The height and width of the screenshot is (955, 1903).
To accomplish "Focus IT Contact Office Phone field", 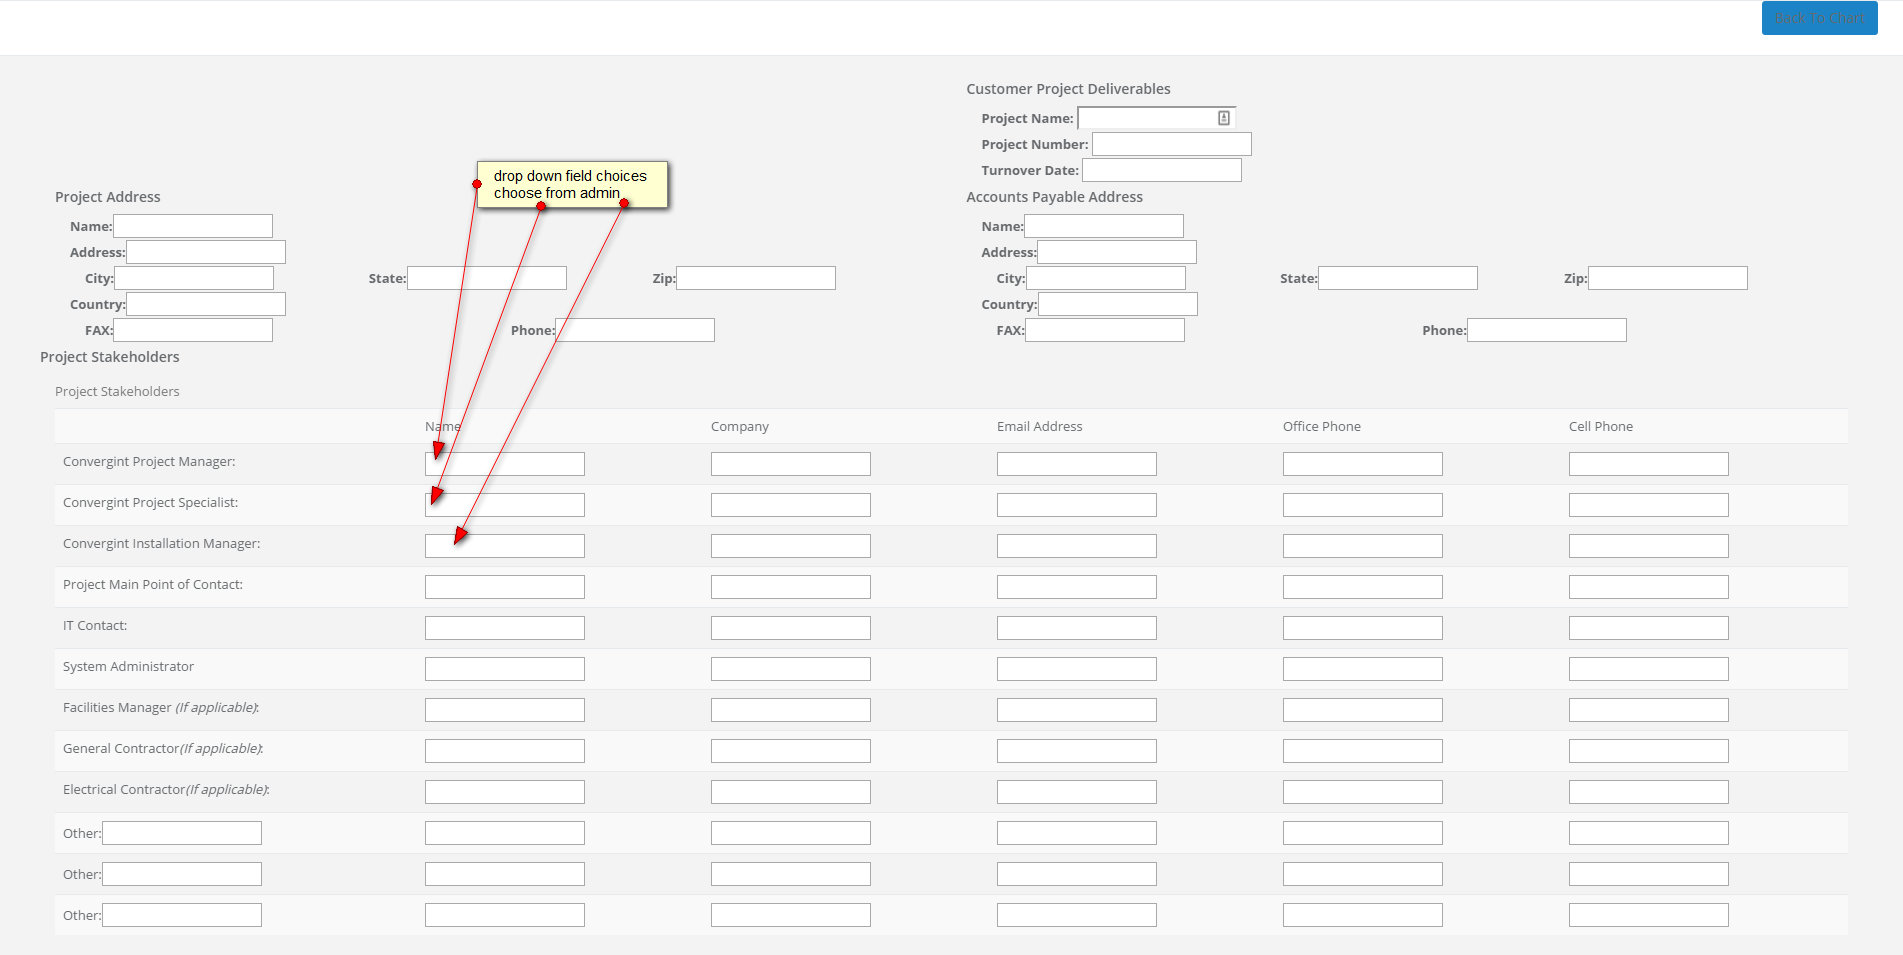I will [x=1362, y=628].
